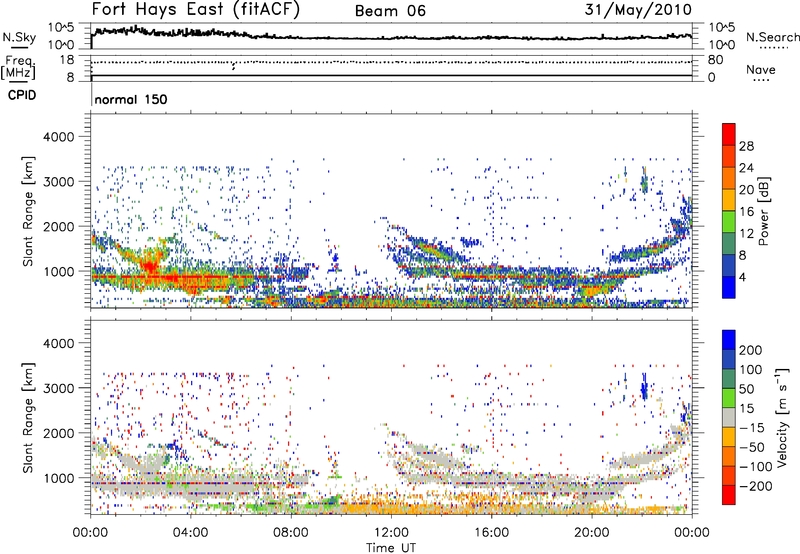
Task: Click the '3000' tick in the velocity panel
Action: 58,388
